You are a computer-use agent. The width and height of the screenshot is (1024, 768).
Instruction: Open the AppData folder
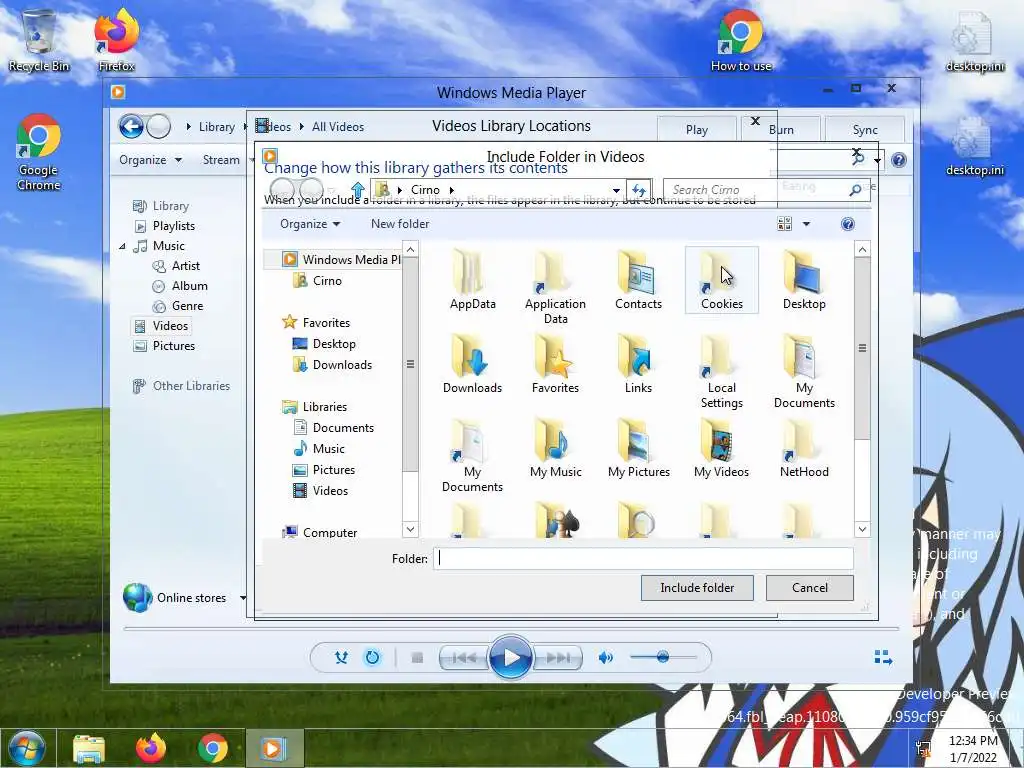pos(472,281)
